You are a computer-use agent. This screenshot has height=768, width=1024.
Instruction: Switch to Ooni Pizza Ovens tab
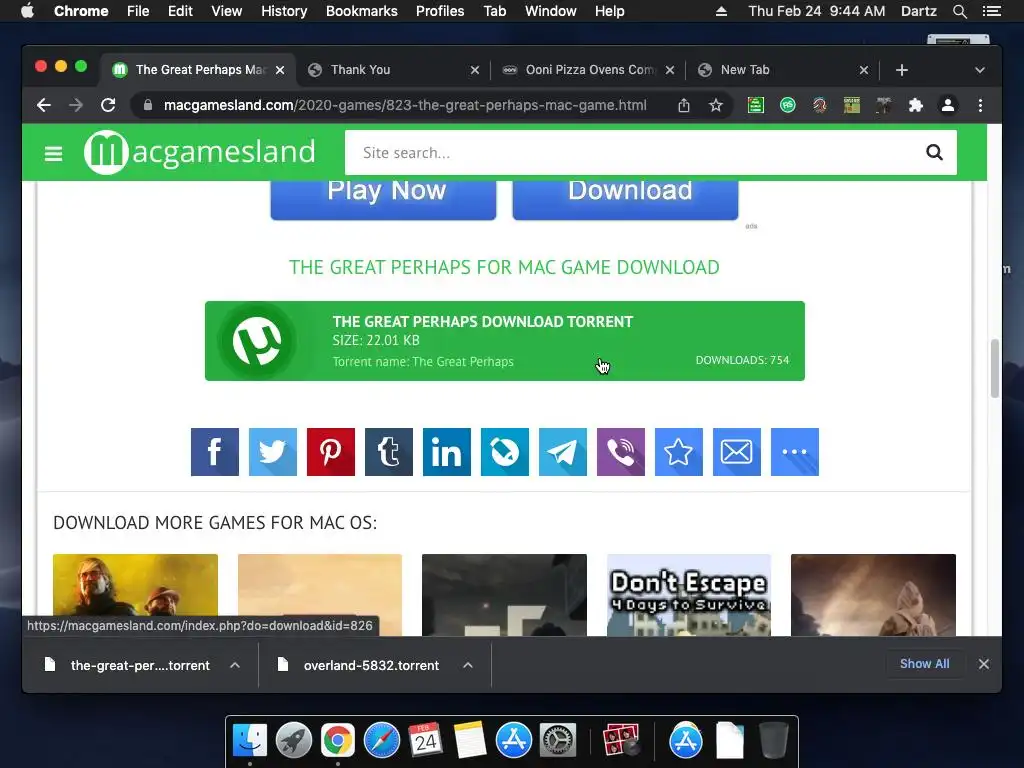(589, 70)
